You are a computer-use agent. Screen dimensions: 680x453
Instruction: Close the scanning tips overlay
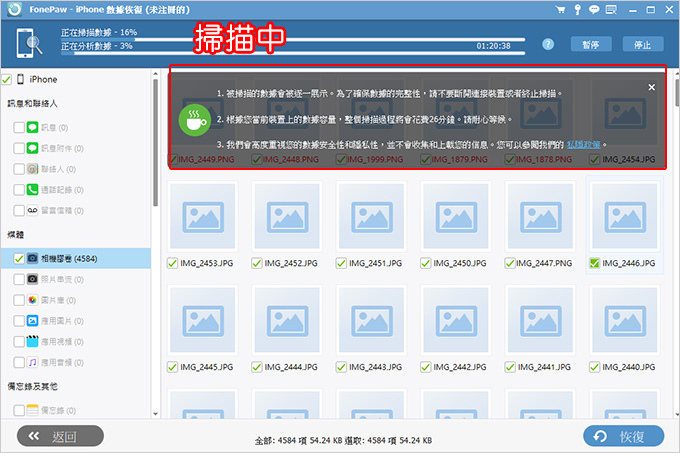point(651,87)
